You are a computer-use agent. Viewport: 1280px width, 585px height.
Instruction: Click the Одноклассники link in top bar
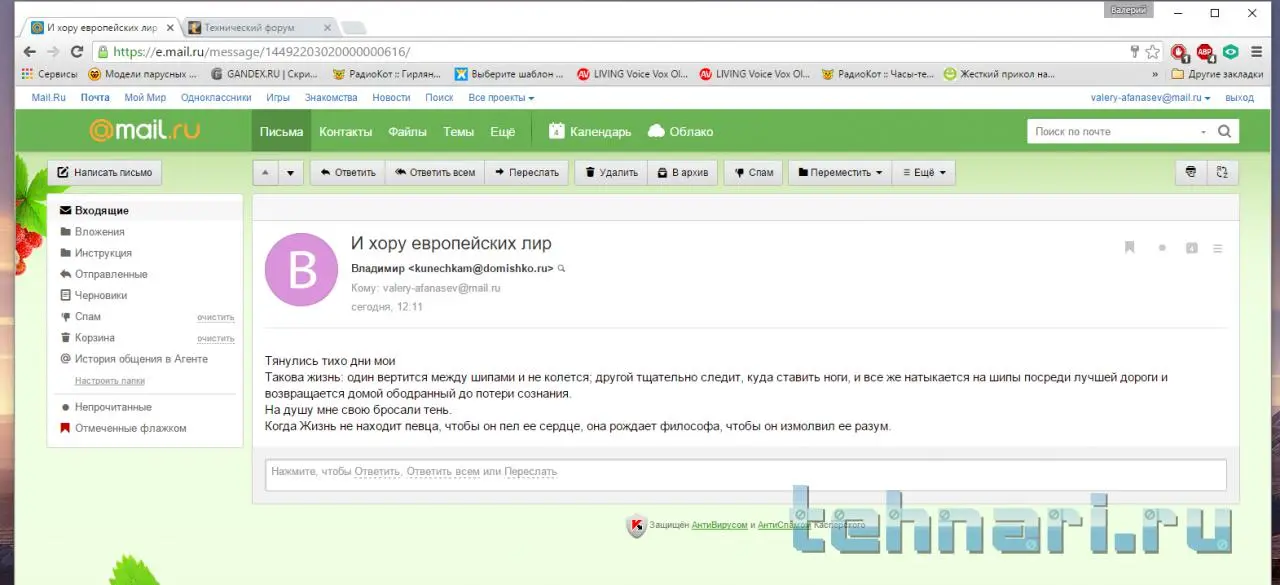(216, 98)
